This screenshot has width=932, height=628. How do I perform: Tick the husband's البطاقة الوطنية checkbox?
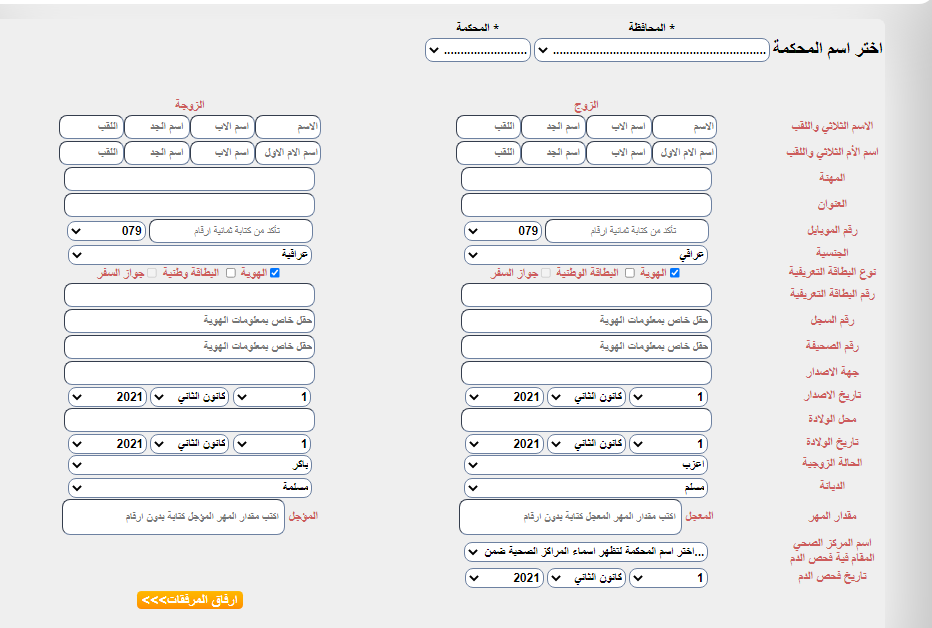(629, 273)
